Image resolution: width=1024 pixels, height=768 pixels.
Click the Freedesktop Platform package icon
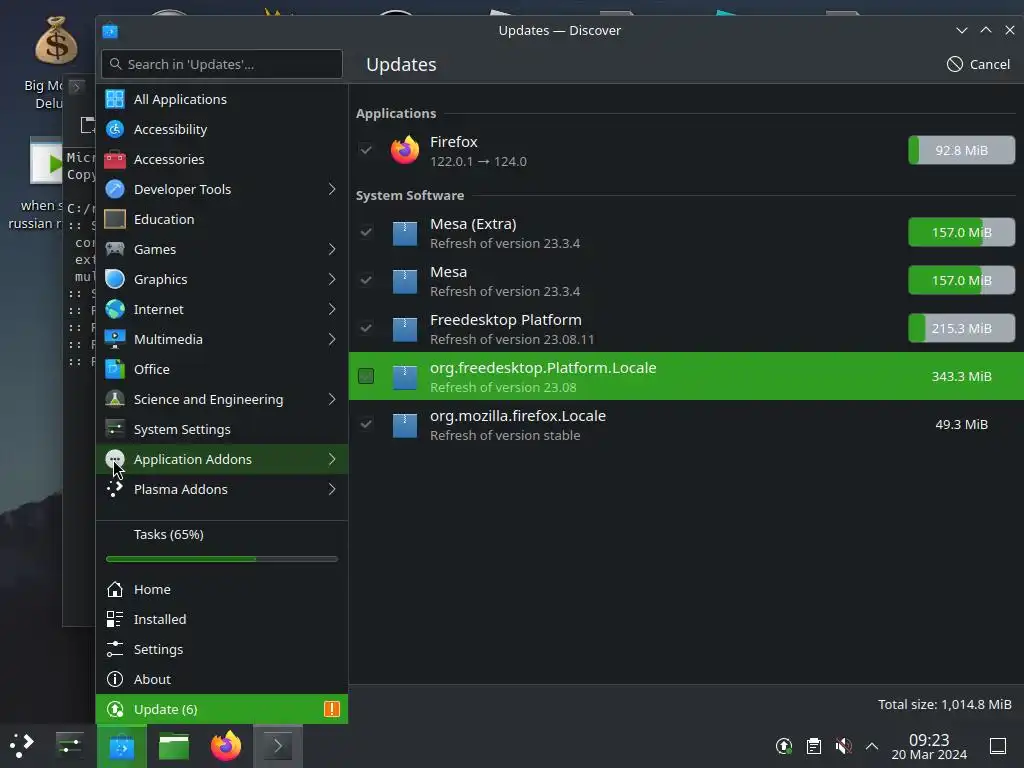(x=405, y=329)
